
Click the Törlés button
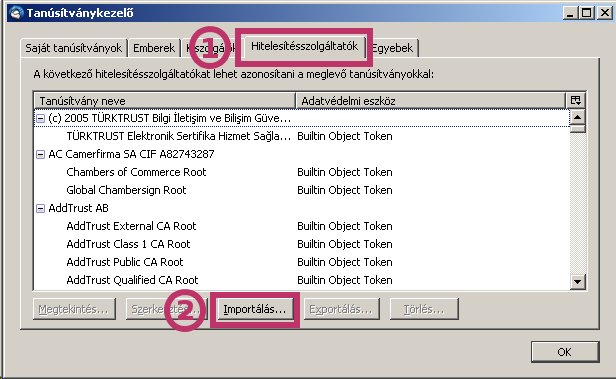(x=424, y=309)
